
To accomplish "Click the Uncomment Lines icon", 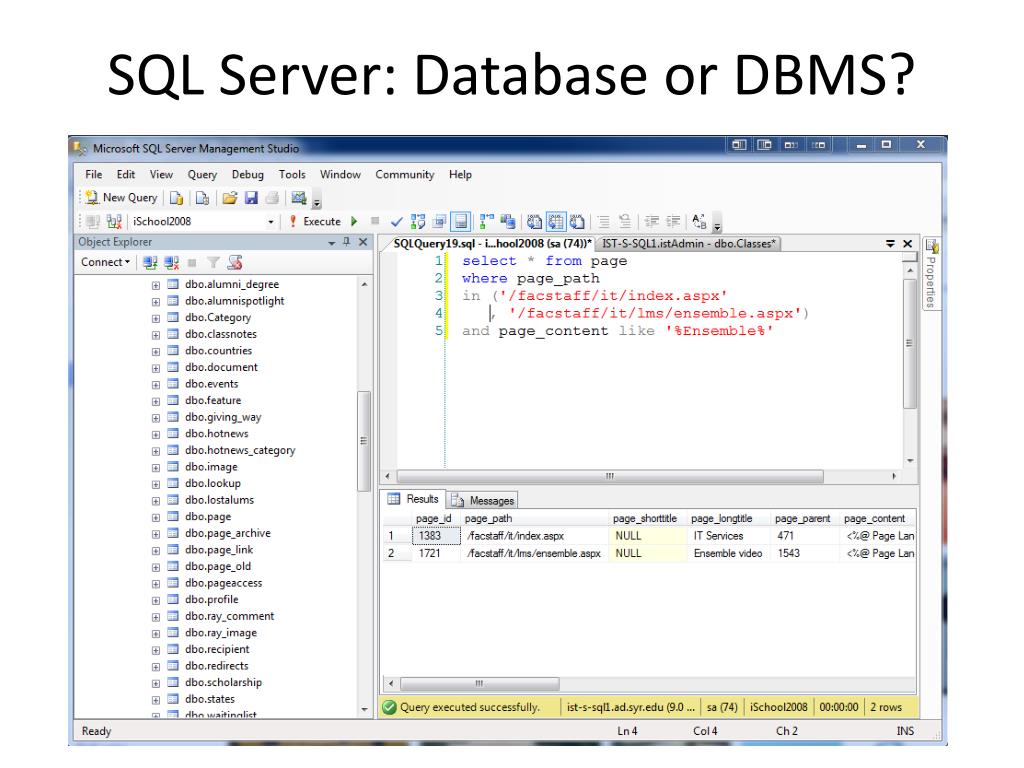I will click(625, 222).
